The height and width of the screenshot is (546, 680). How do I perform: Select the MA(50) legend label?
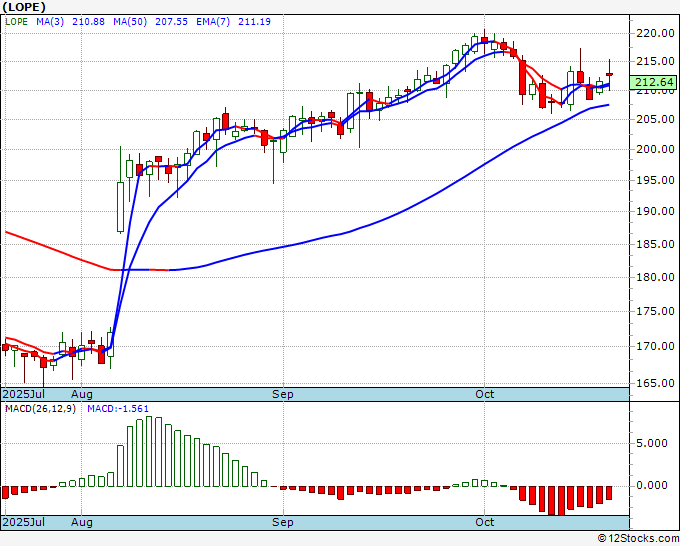tap(130, 21)
